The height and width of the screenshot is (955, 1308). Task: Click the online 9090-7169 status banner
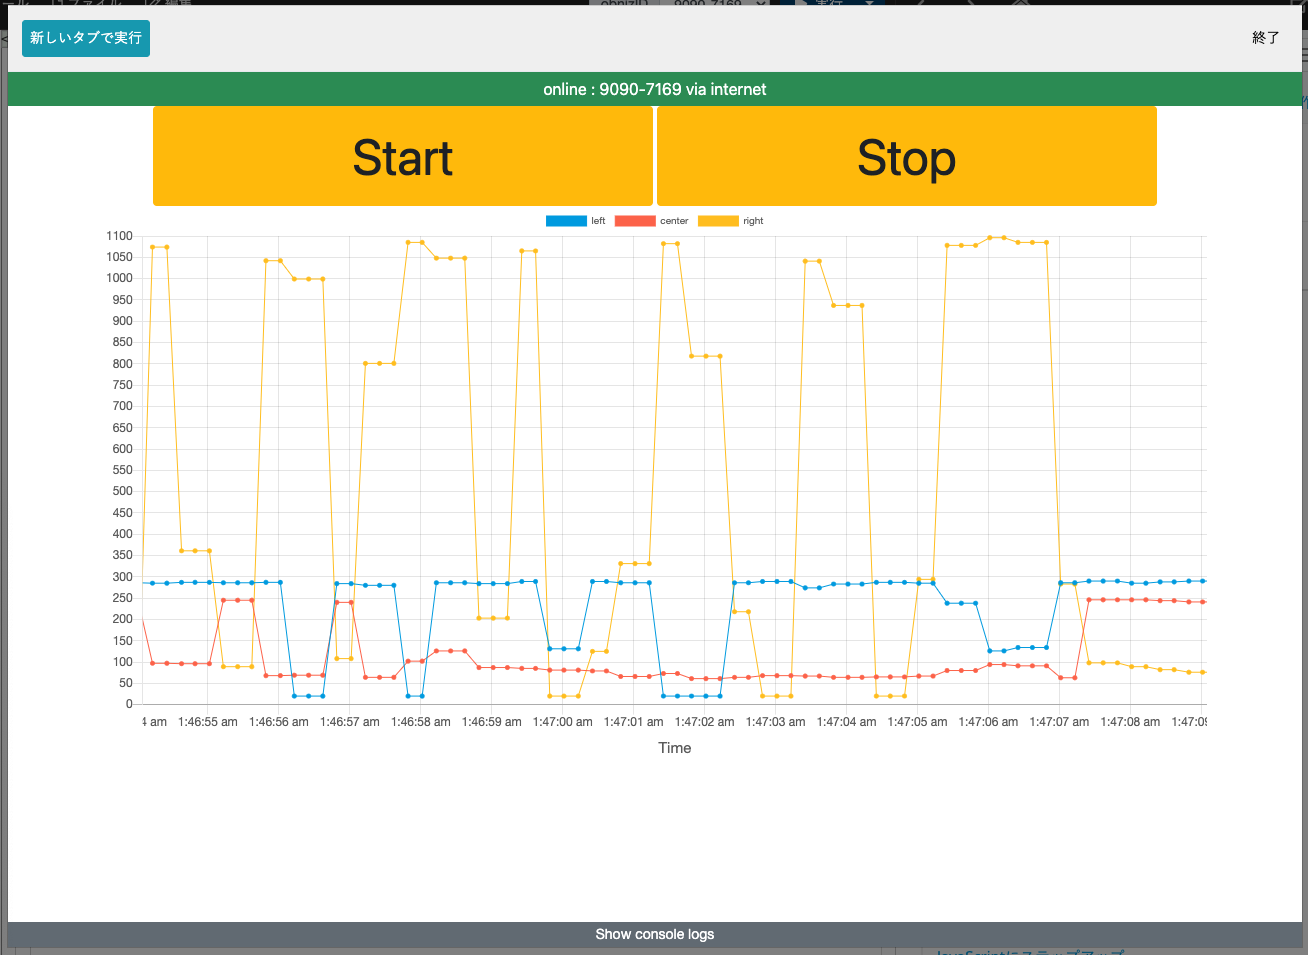654,89
